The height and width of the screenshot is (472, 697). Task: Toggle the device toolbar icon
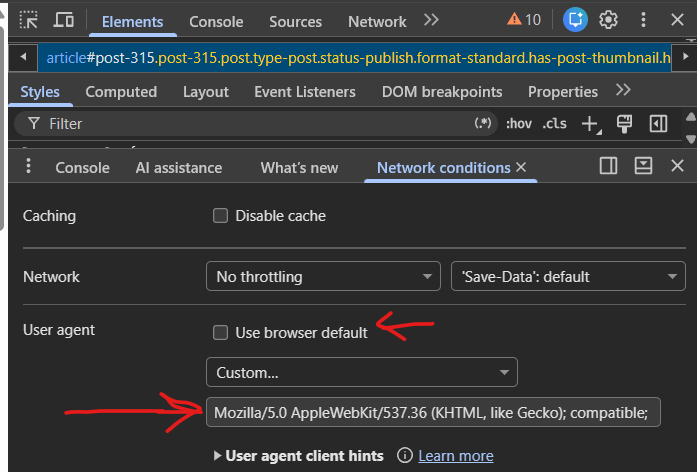pyautogui.click(x=64, y=20)
